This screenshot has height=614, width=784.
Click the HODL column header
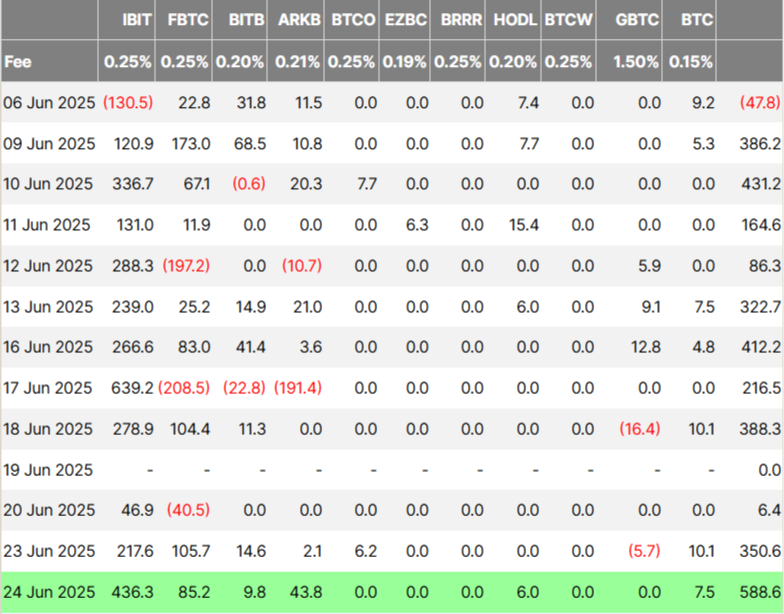(515, 20)
